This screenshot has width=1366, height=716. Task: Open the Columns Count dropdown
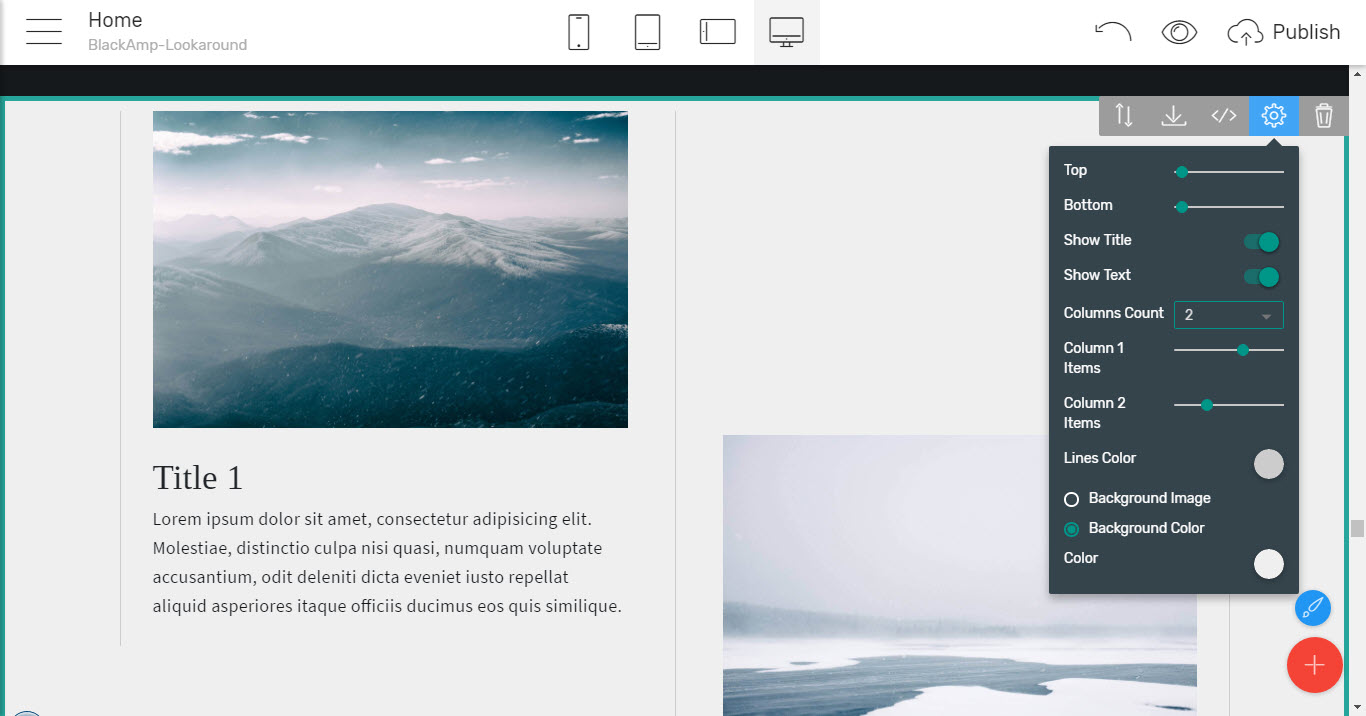(x=1228, y=315)
